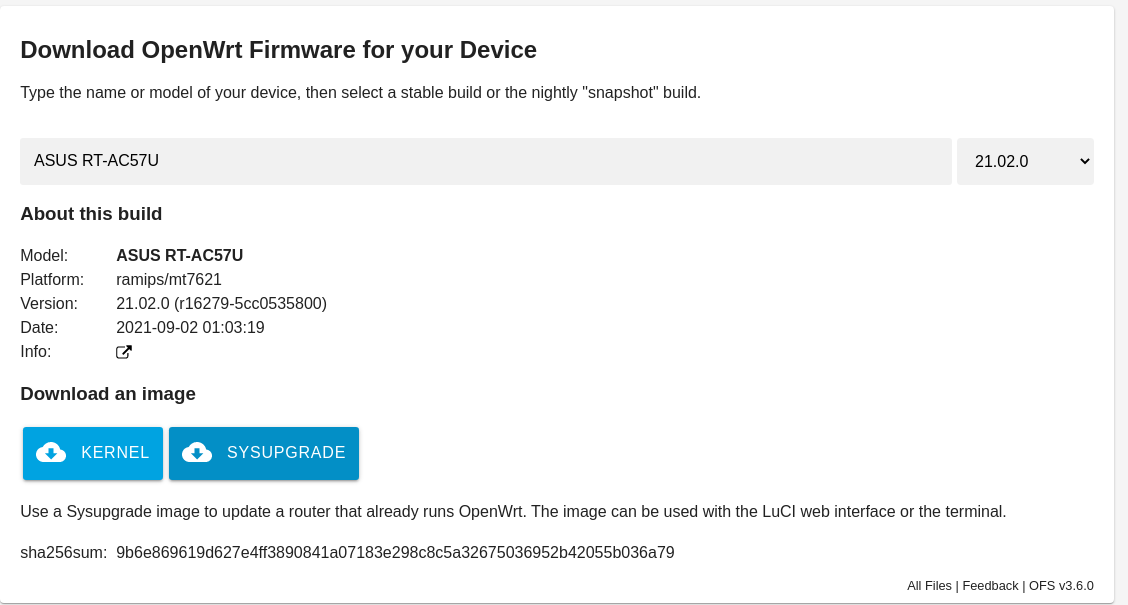The image size is (1128, 605).
Task: Click the Sysupgrade image description text
Action: (x=513, y=511)
